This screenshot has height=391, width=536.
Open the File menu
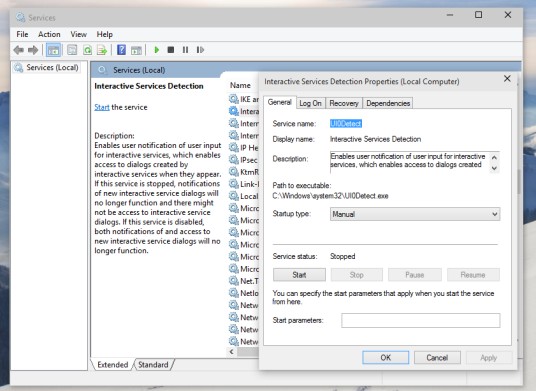tap(22, 34)
